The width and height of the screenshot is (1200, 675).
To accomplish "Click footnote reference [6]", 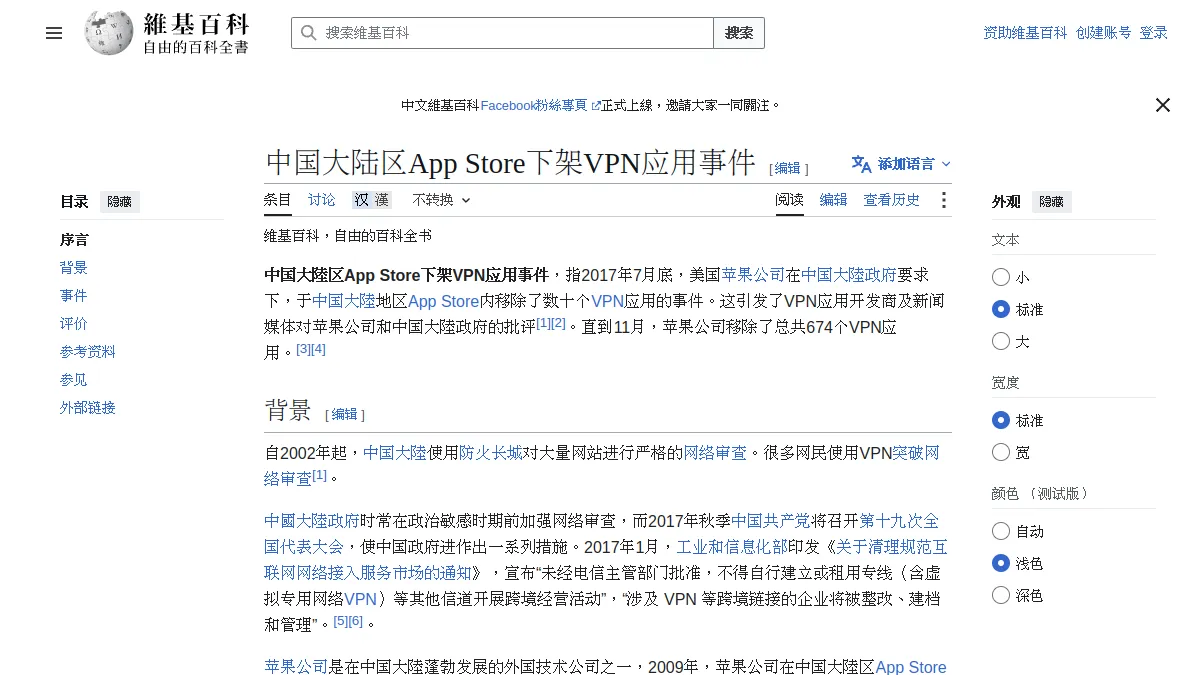I will [355, 621].
